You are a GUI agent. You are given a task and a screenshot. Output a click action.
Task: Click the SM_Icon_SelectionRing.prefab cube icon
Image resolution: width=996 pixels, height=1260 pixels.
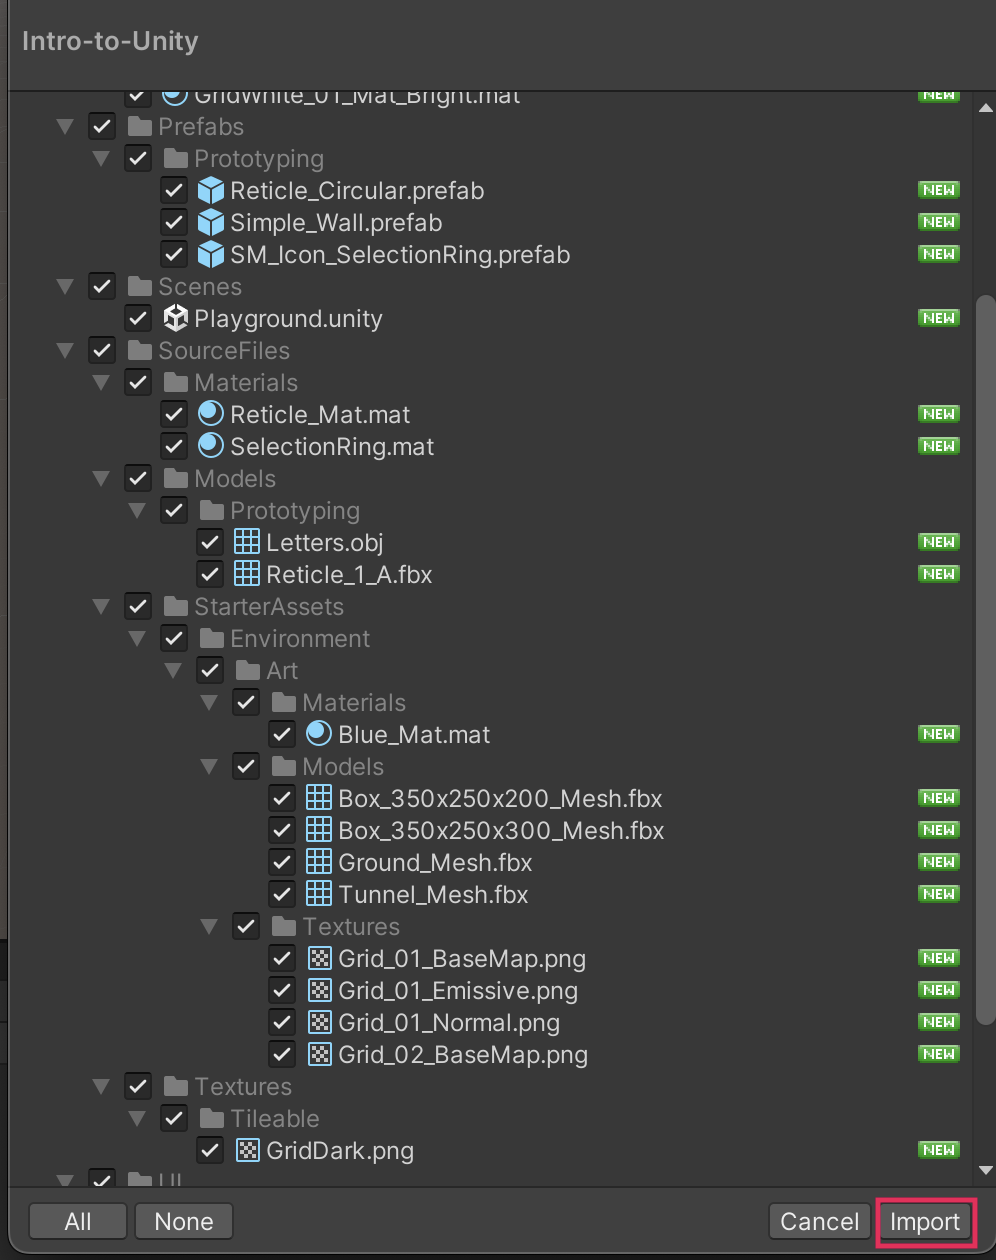pos(210,254)
